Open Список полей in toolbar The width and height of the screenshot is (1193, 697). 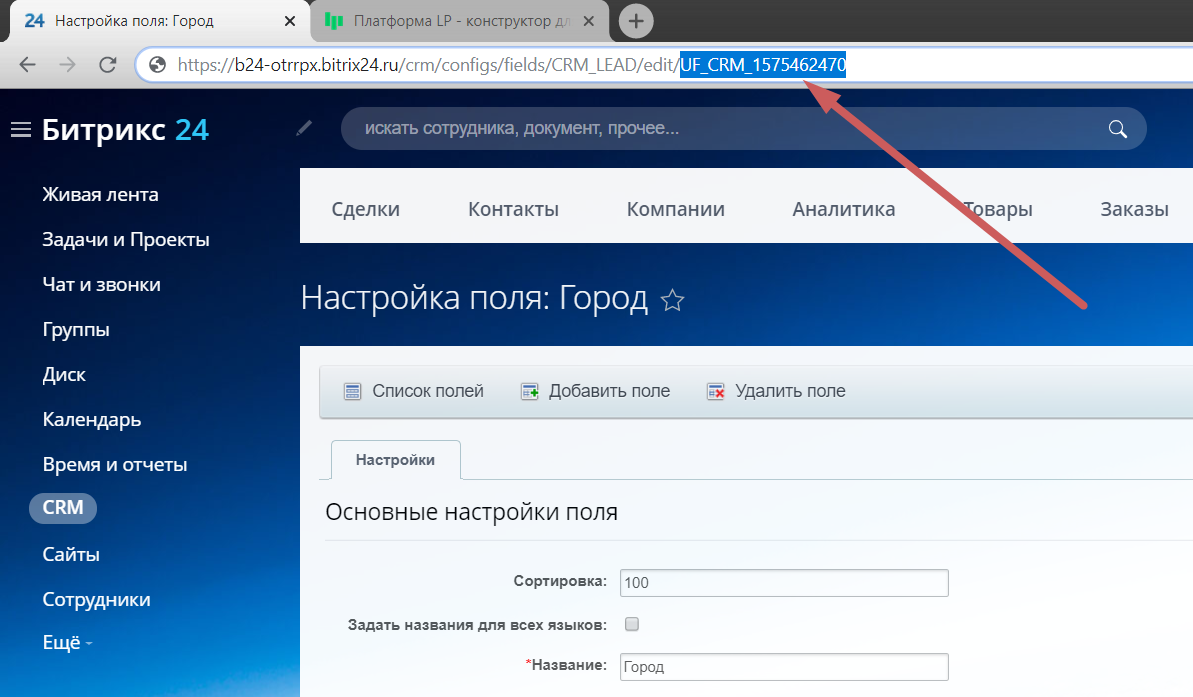[414, 391]
